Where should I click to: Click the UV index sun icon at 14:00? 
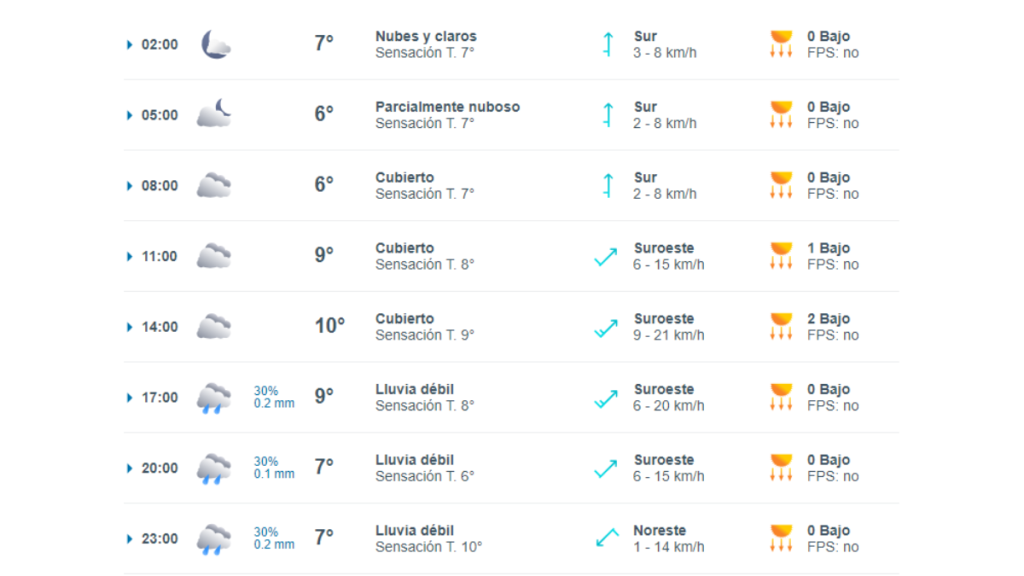pyautogui.click(x=781, y=327)
